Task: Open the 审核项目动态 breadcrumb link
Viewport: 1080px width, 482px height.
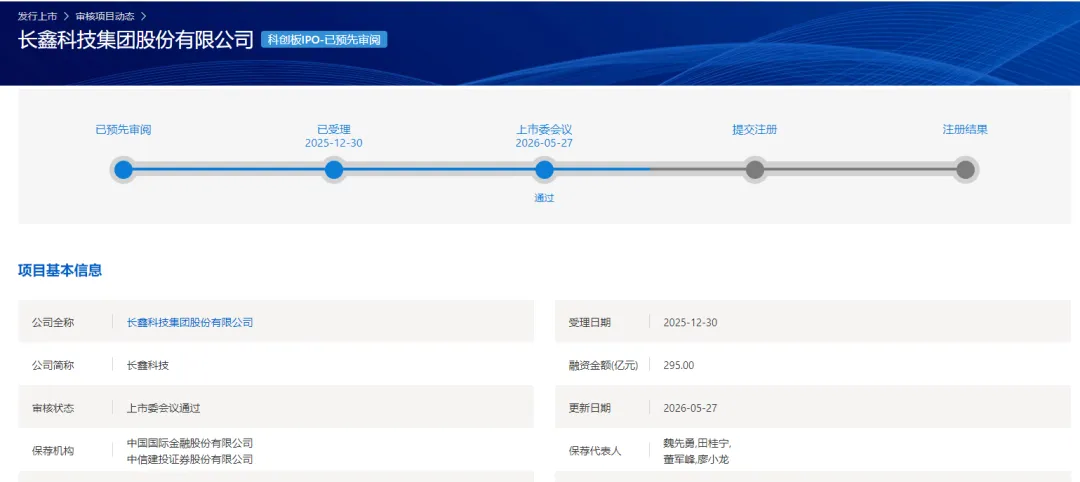Action: 105,16
